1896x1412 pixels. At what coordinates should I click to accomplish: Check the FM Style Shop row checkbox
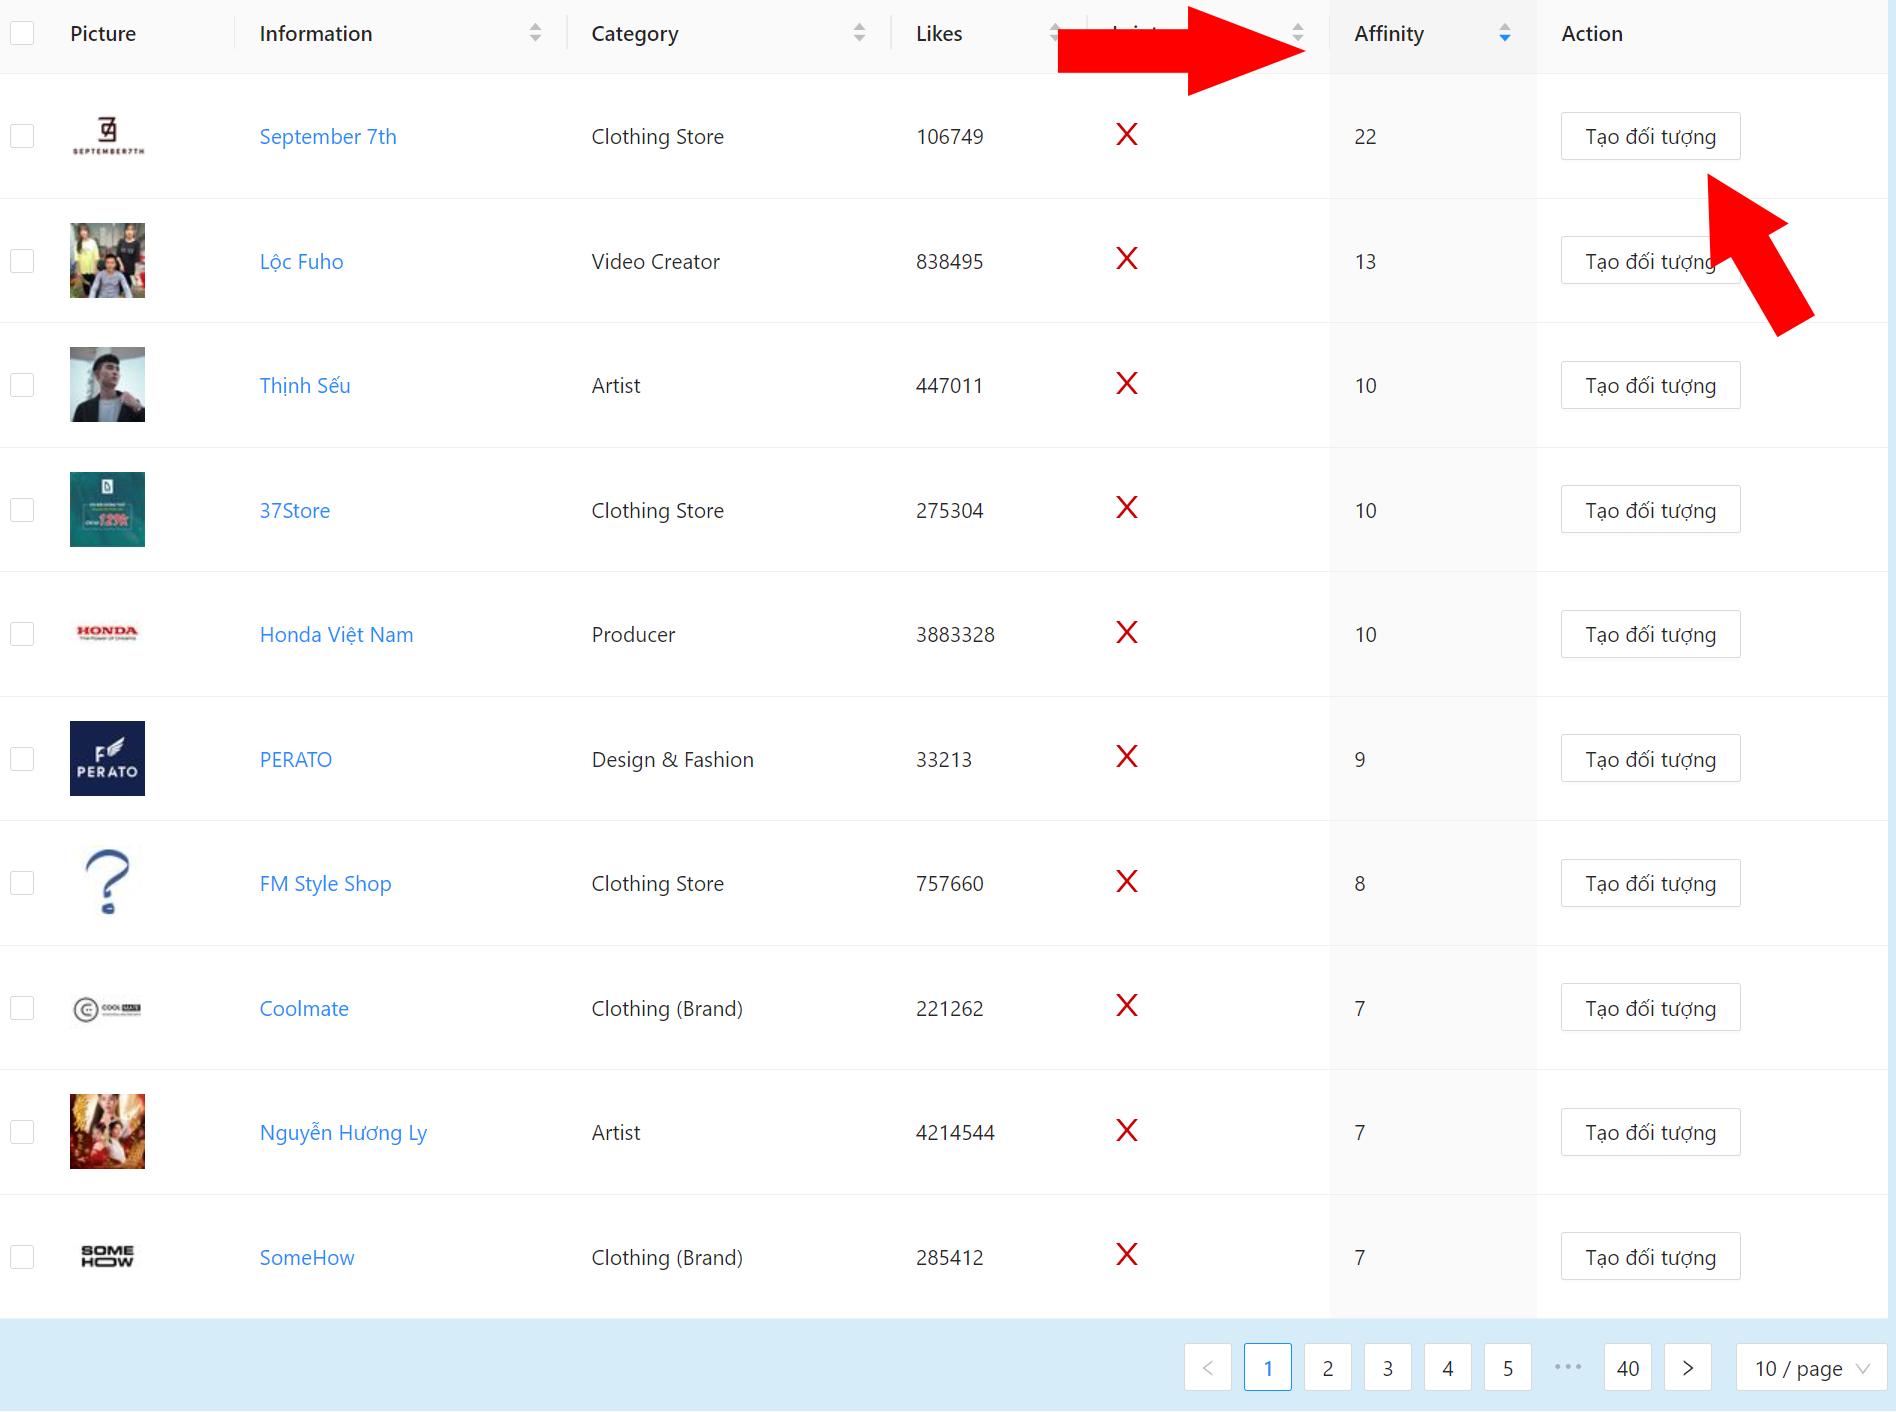[x=22, y=883]
